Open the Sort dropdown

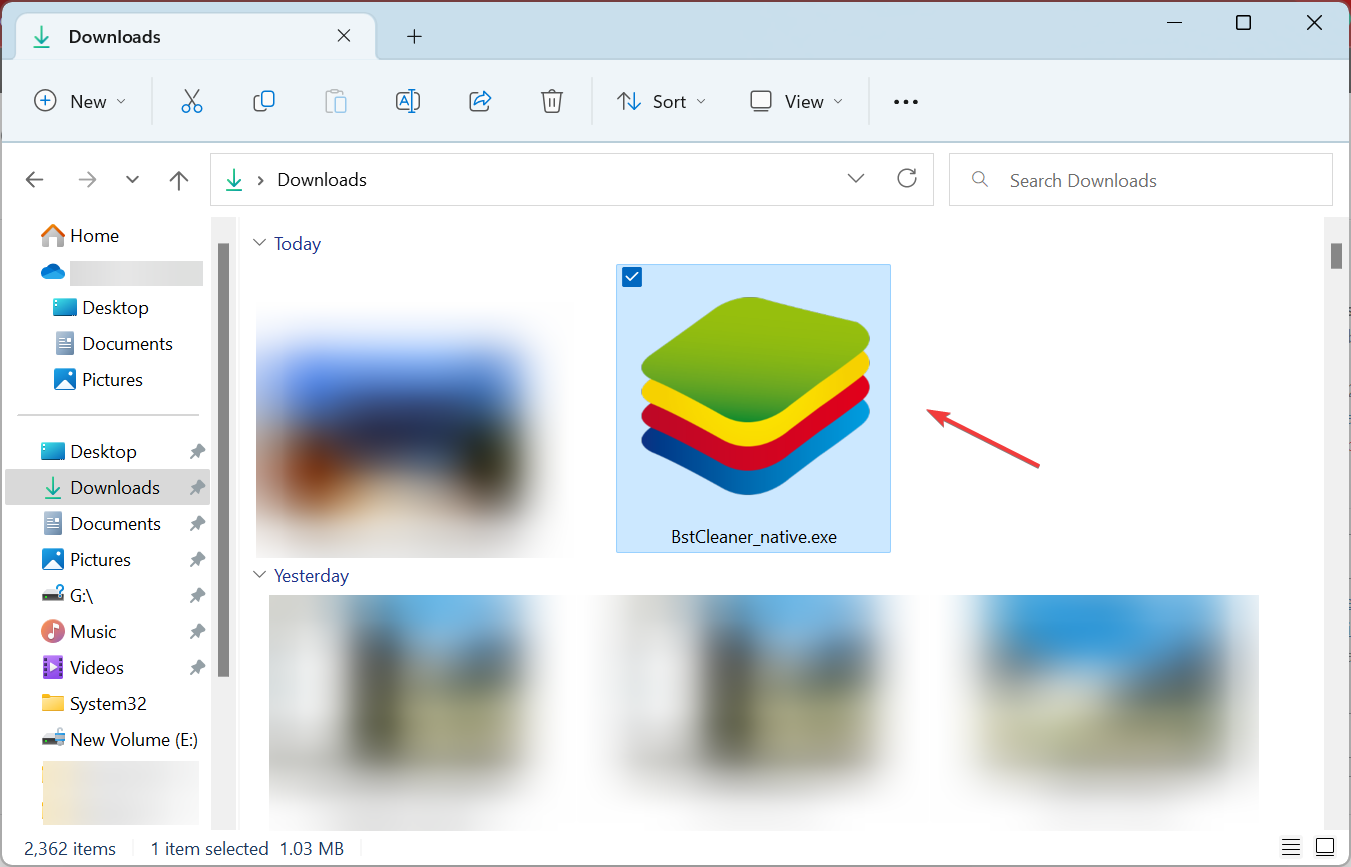661,101
